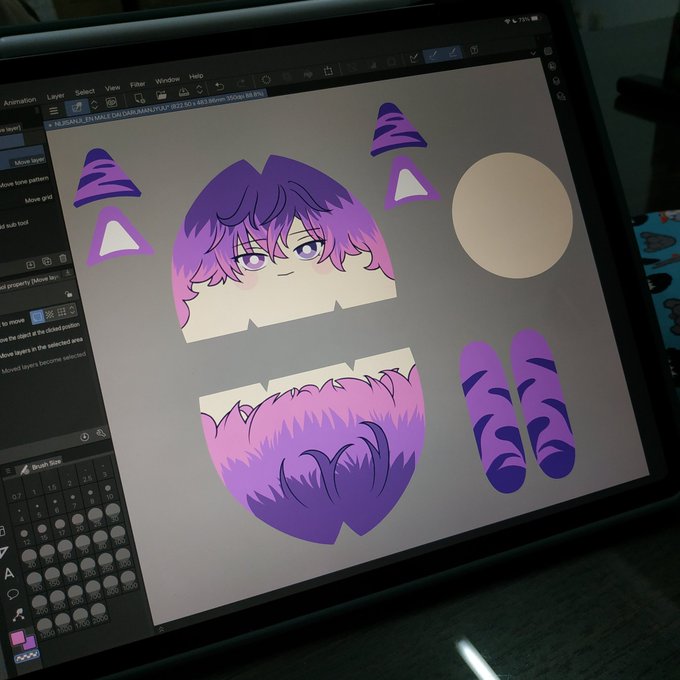This screenshot has height=680, width=680.
Task: Select the purple sub color swatch
Action: (x=30, y=643)
